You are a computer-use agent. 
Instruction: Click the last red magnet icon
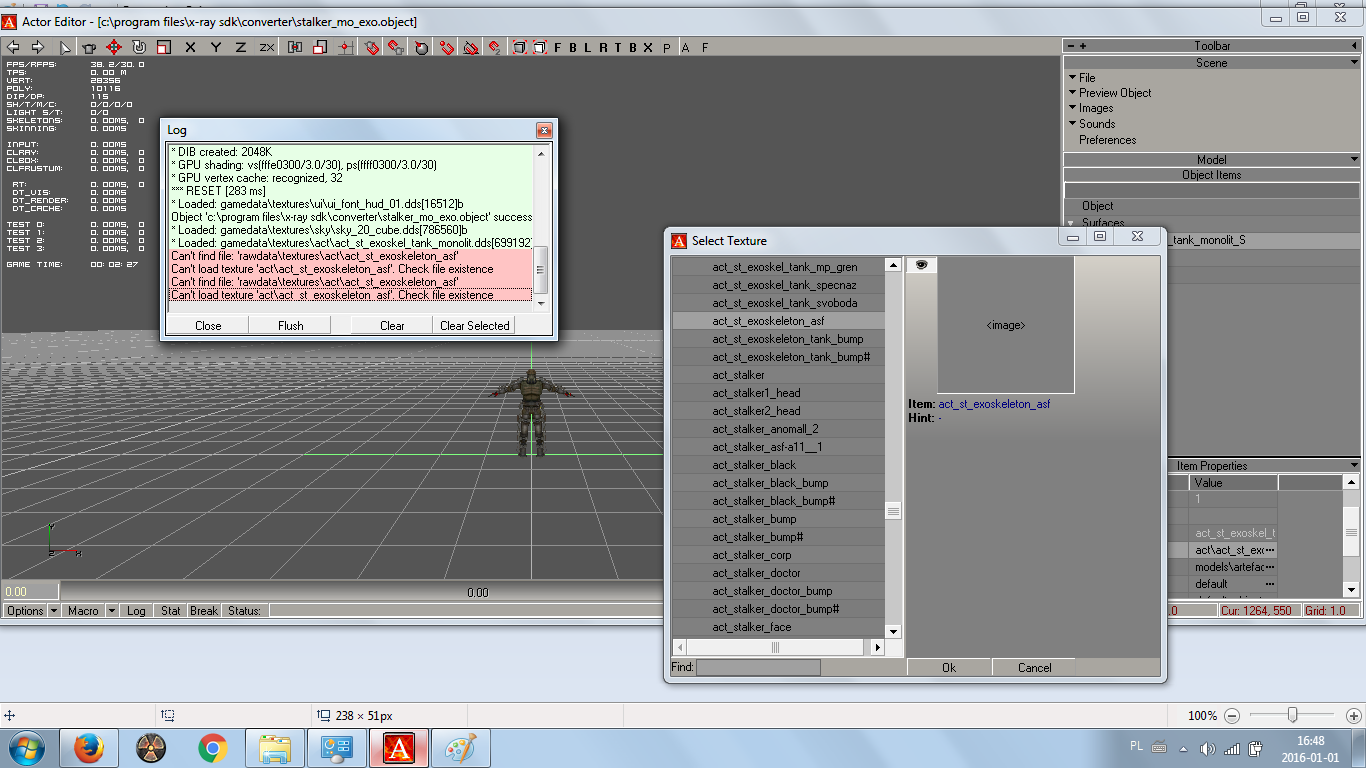494,47
